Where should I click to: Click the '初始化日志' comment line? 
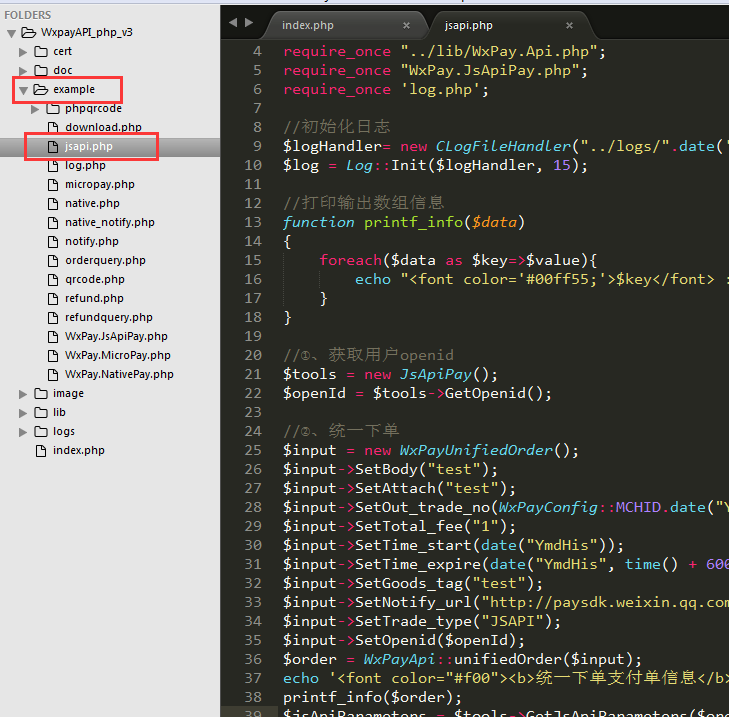tap(337, 126)
